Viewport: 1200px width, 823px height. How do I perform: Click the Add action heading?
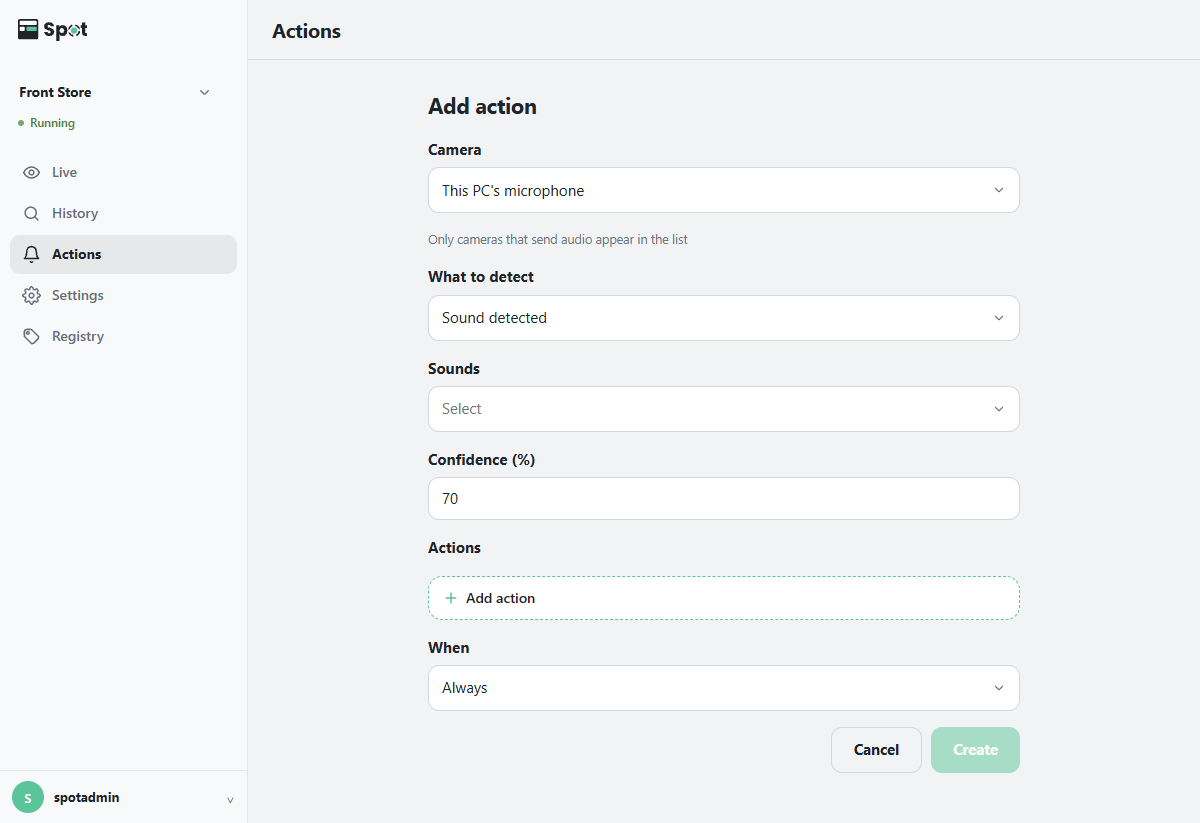482,107
